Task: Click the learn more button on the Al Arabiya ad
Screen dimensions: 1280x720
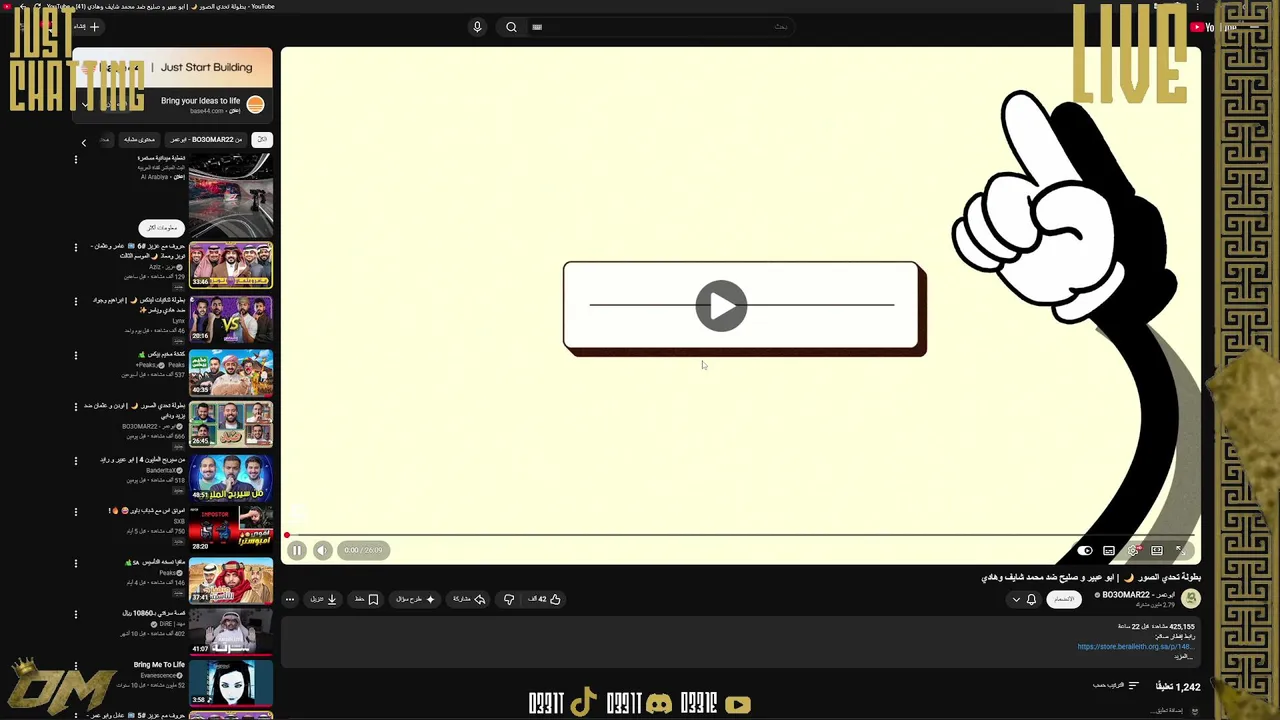Action: point(161,228)
